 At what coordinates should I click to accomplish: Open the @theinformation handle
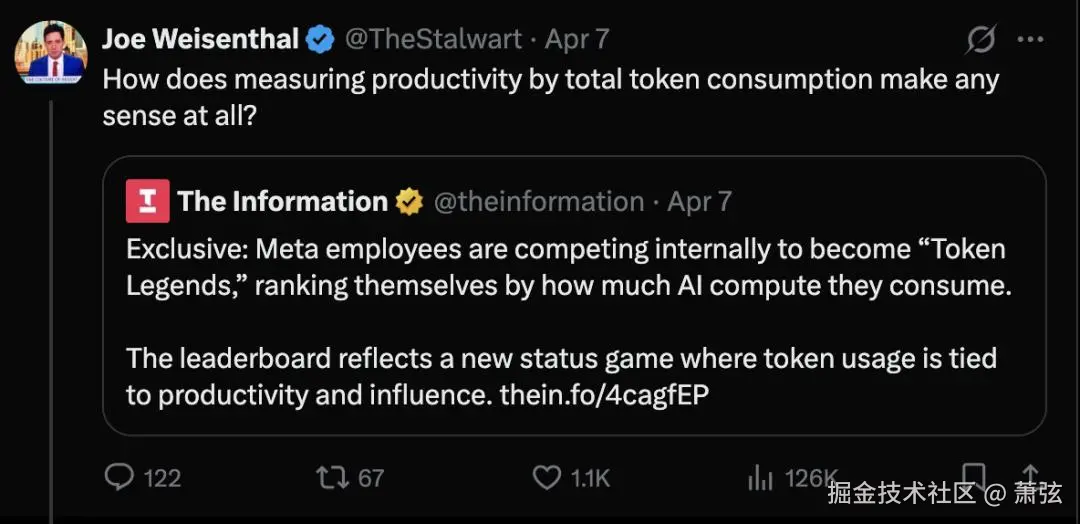point(538,202)
